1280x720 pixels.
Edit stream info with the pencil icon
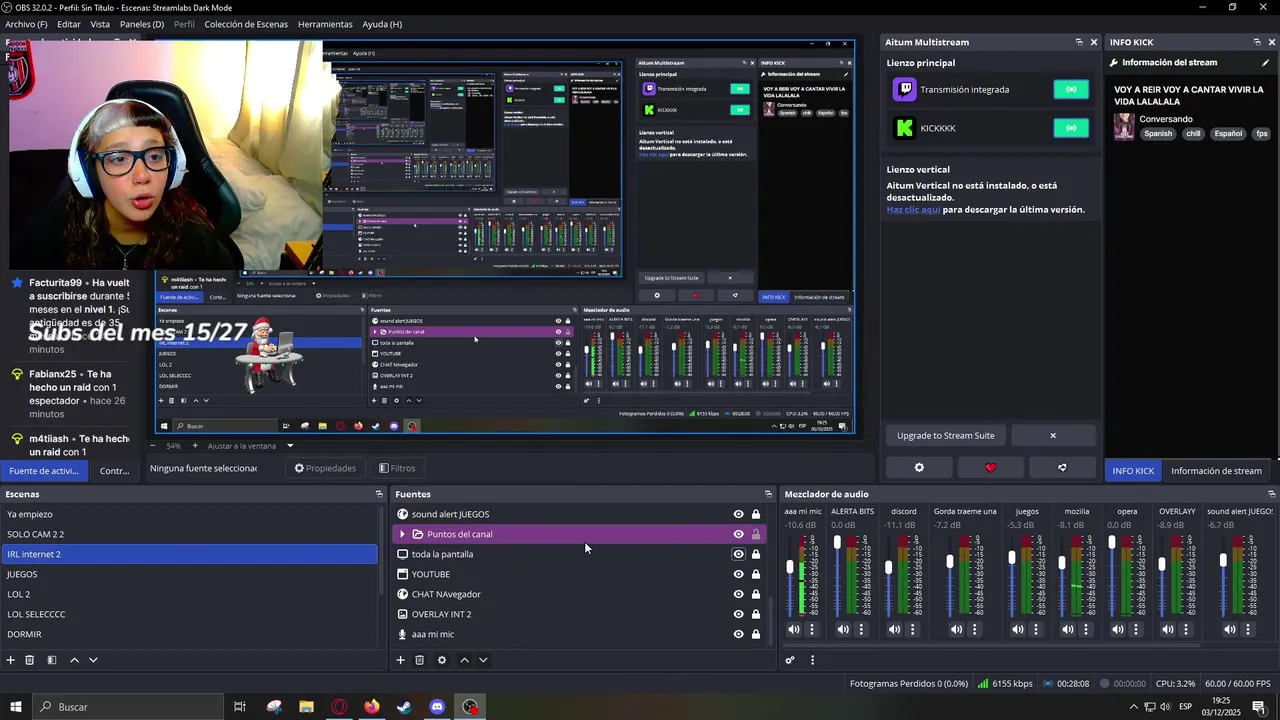[x=1265, y=63]
